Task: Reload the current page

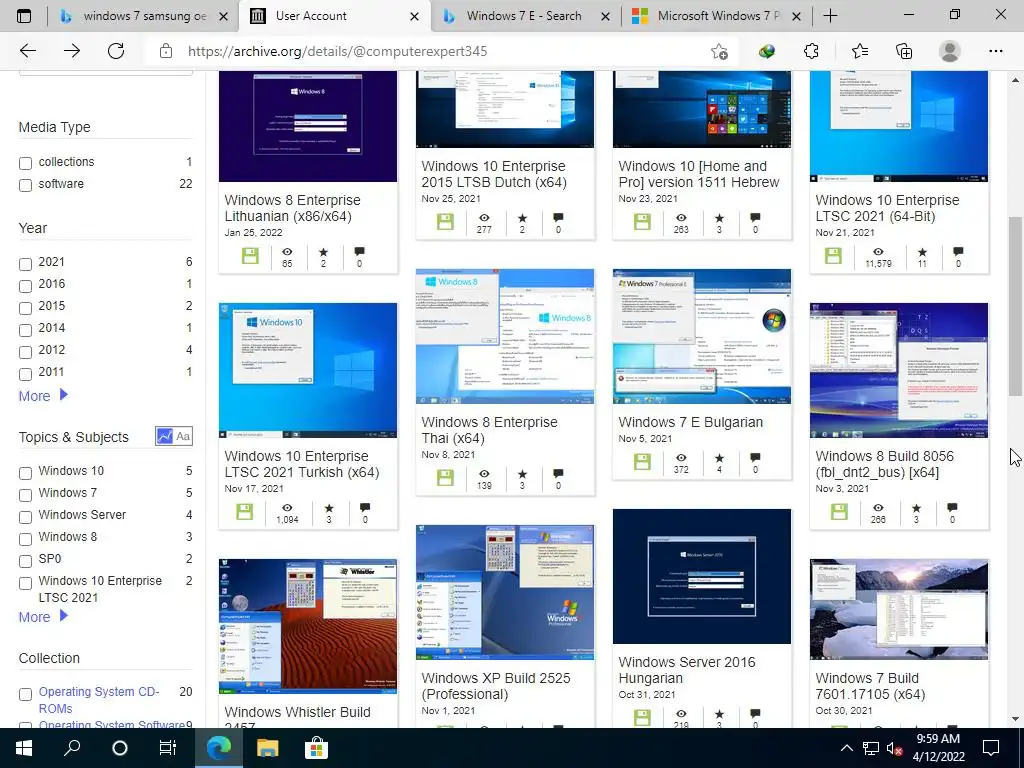Action: click(x=116, y=51)
